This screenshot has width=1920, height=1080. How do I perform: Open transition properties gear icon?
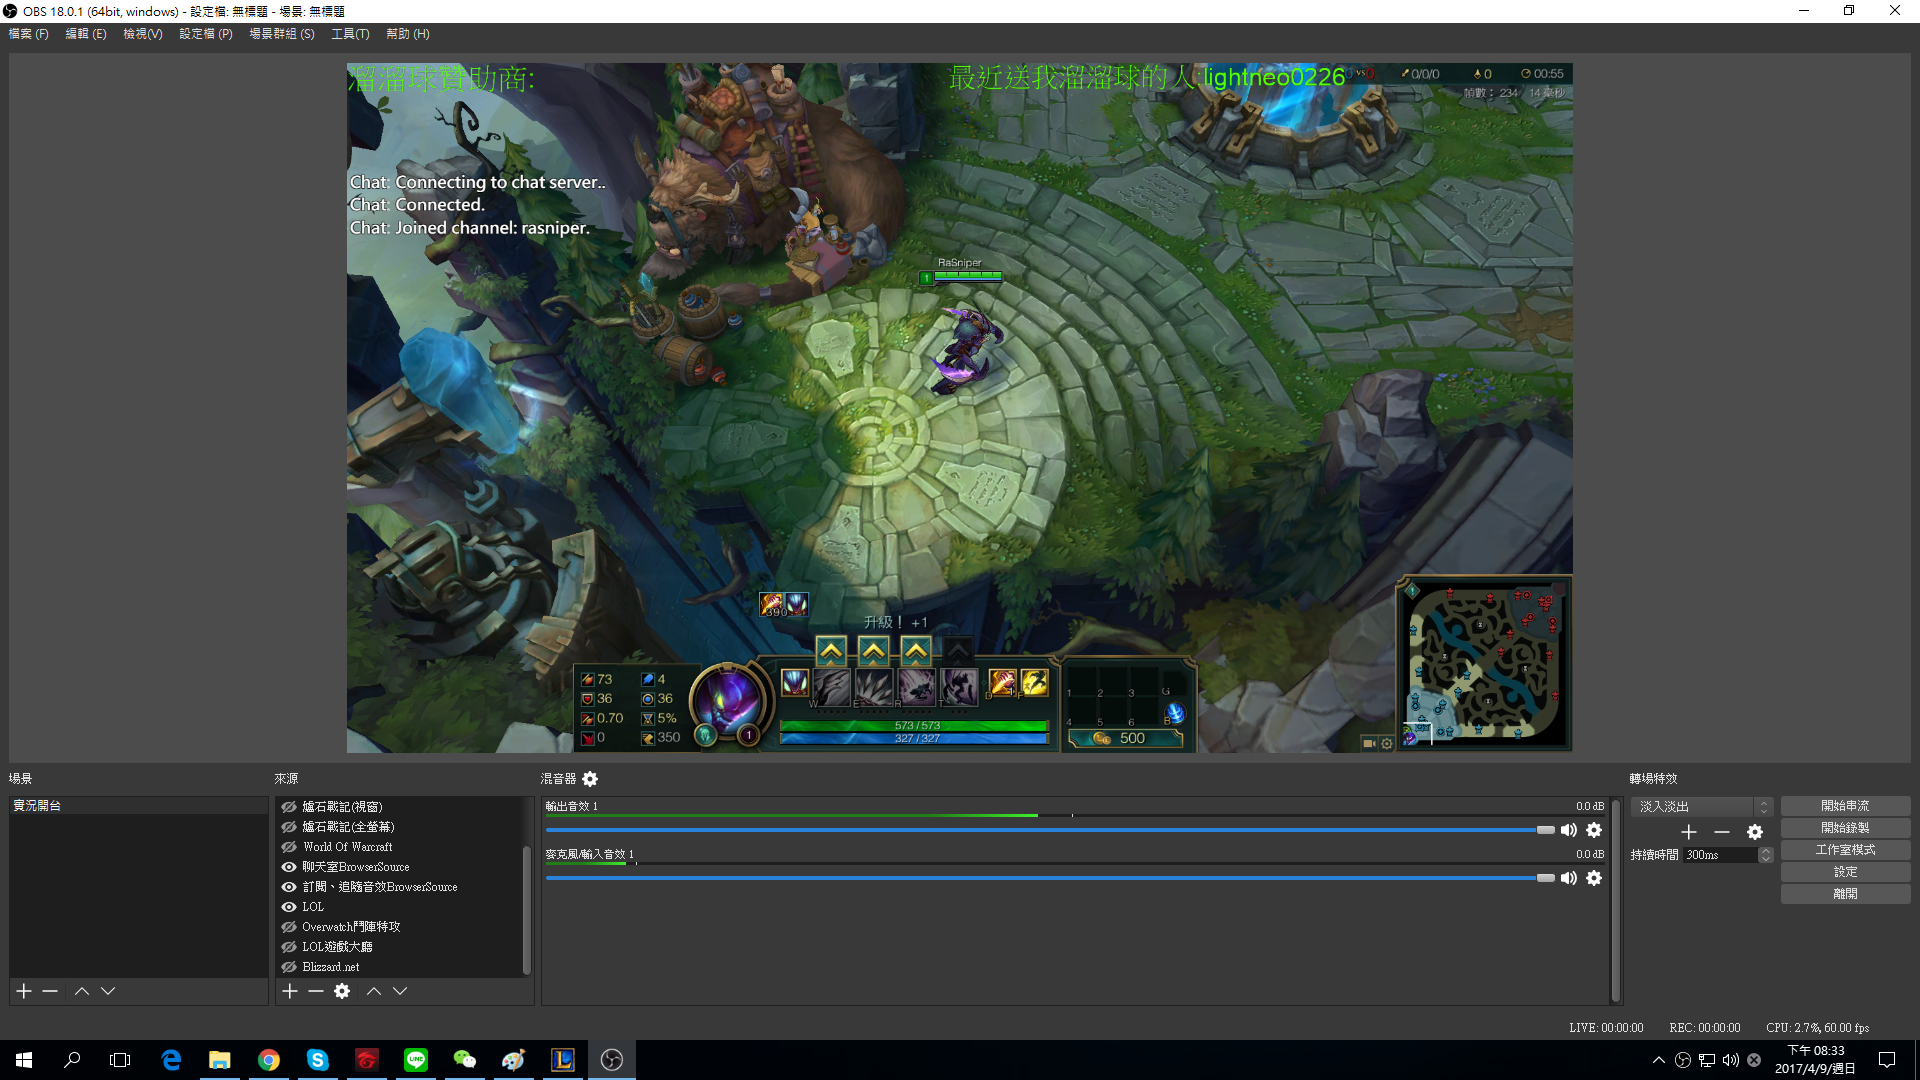point(1755,832)
